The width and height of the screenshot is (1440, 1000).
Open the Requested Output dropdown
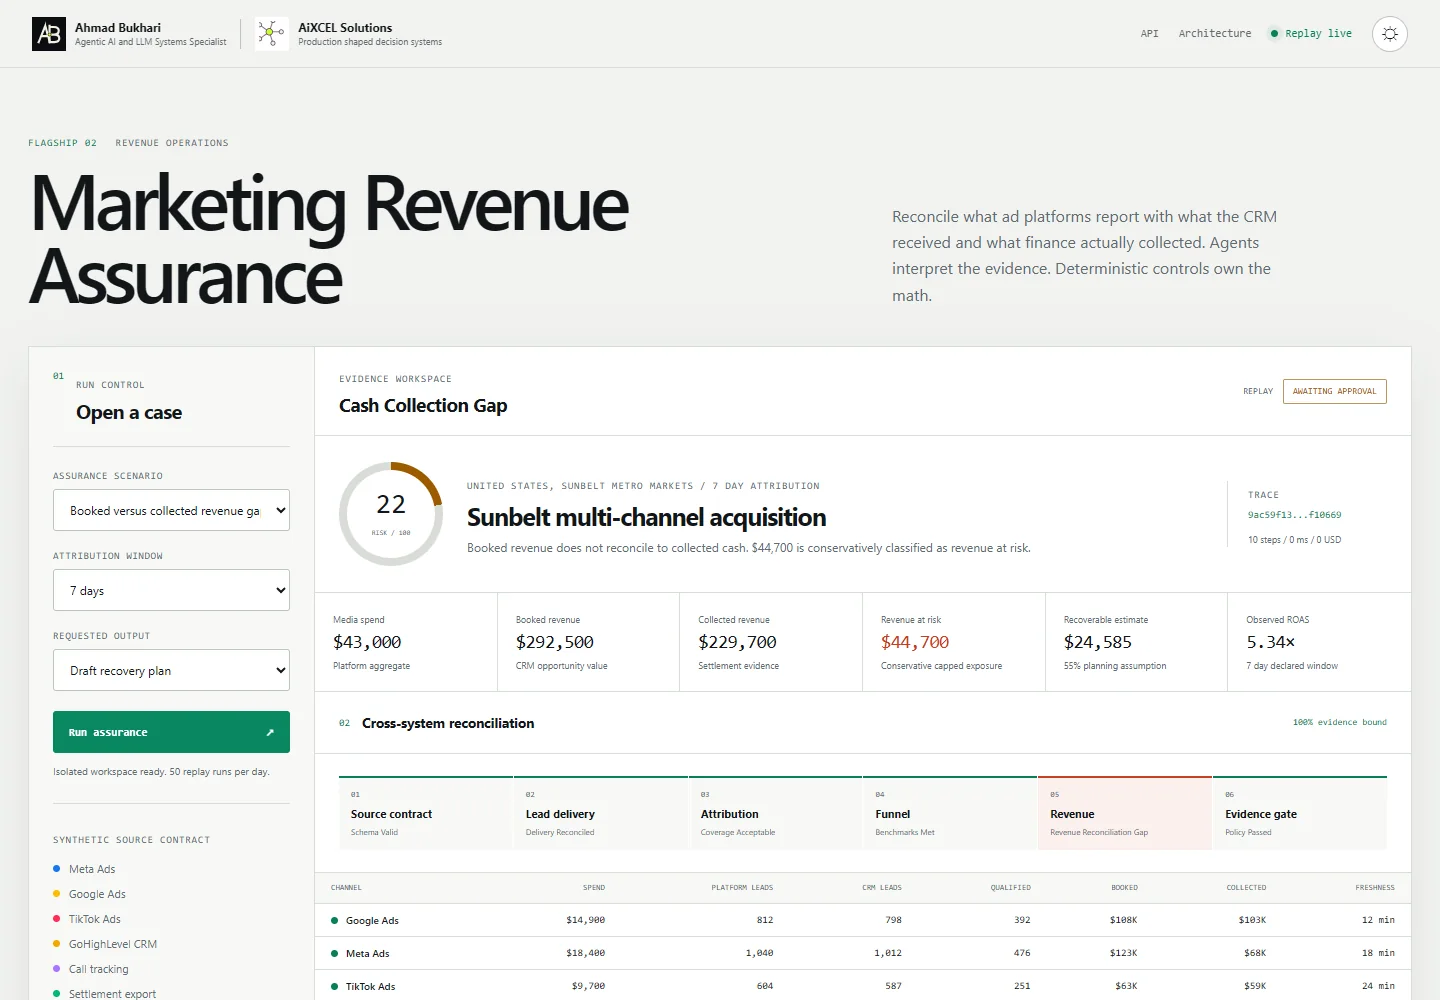pos(171,670)
